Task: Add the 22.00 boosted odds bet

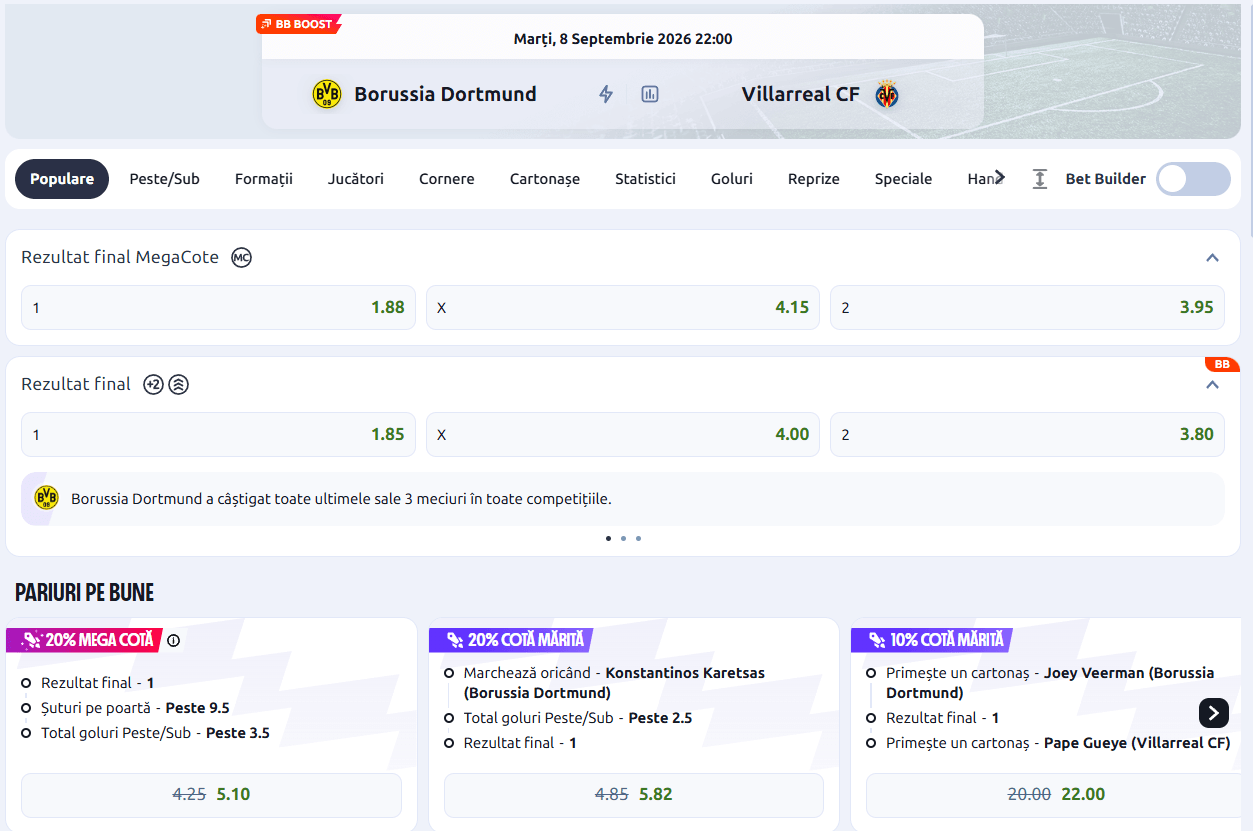Action: [x=1055, y=795]
